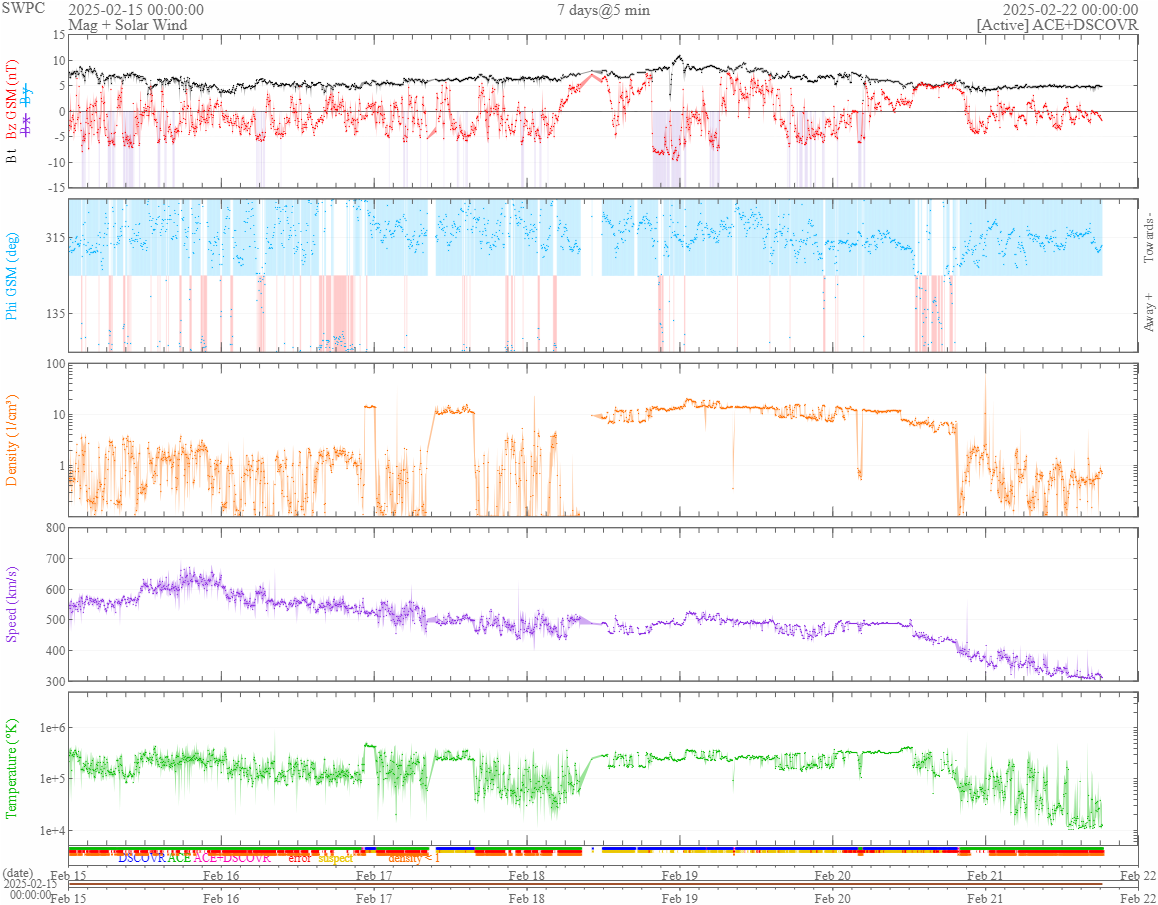Screen dimensions: 1158x905
Task: Click the magenta ACE+DSCOVR legend entry
Action: (x=232, y=858)
